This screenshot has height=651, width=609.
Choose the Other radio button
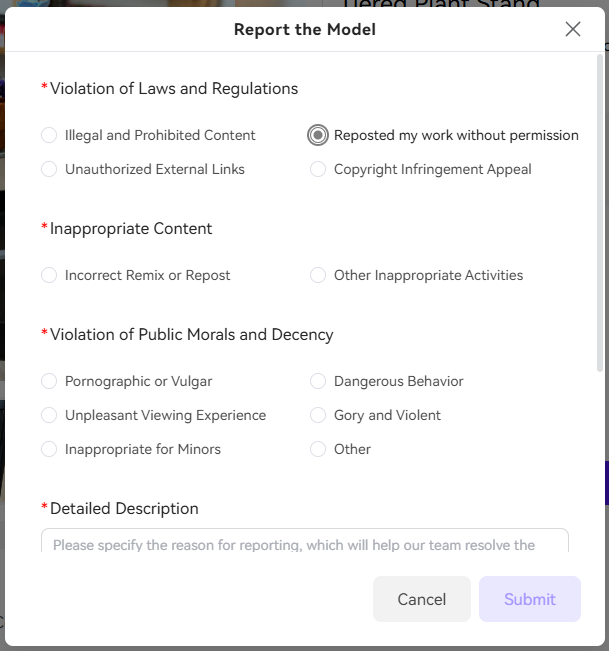point(318,449)
